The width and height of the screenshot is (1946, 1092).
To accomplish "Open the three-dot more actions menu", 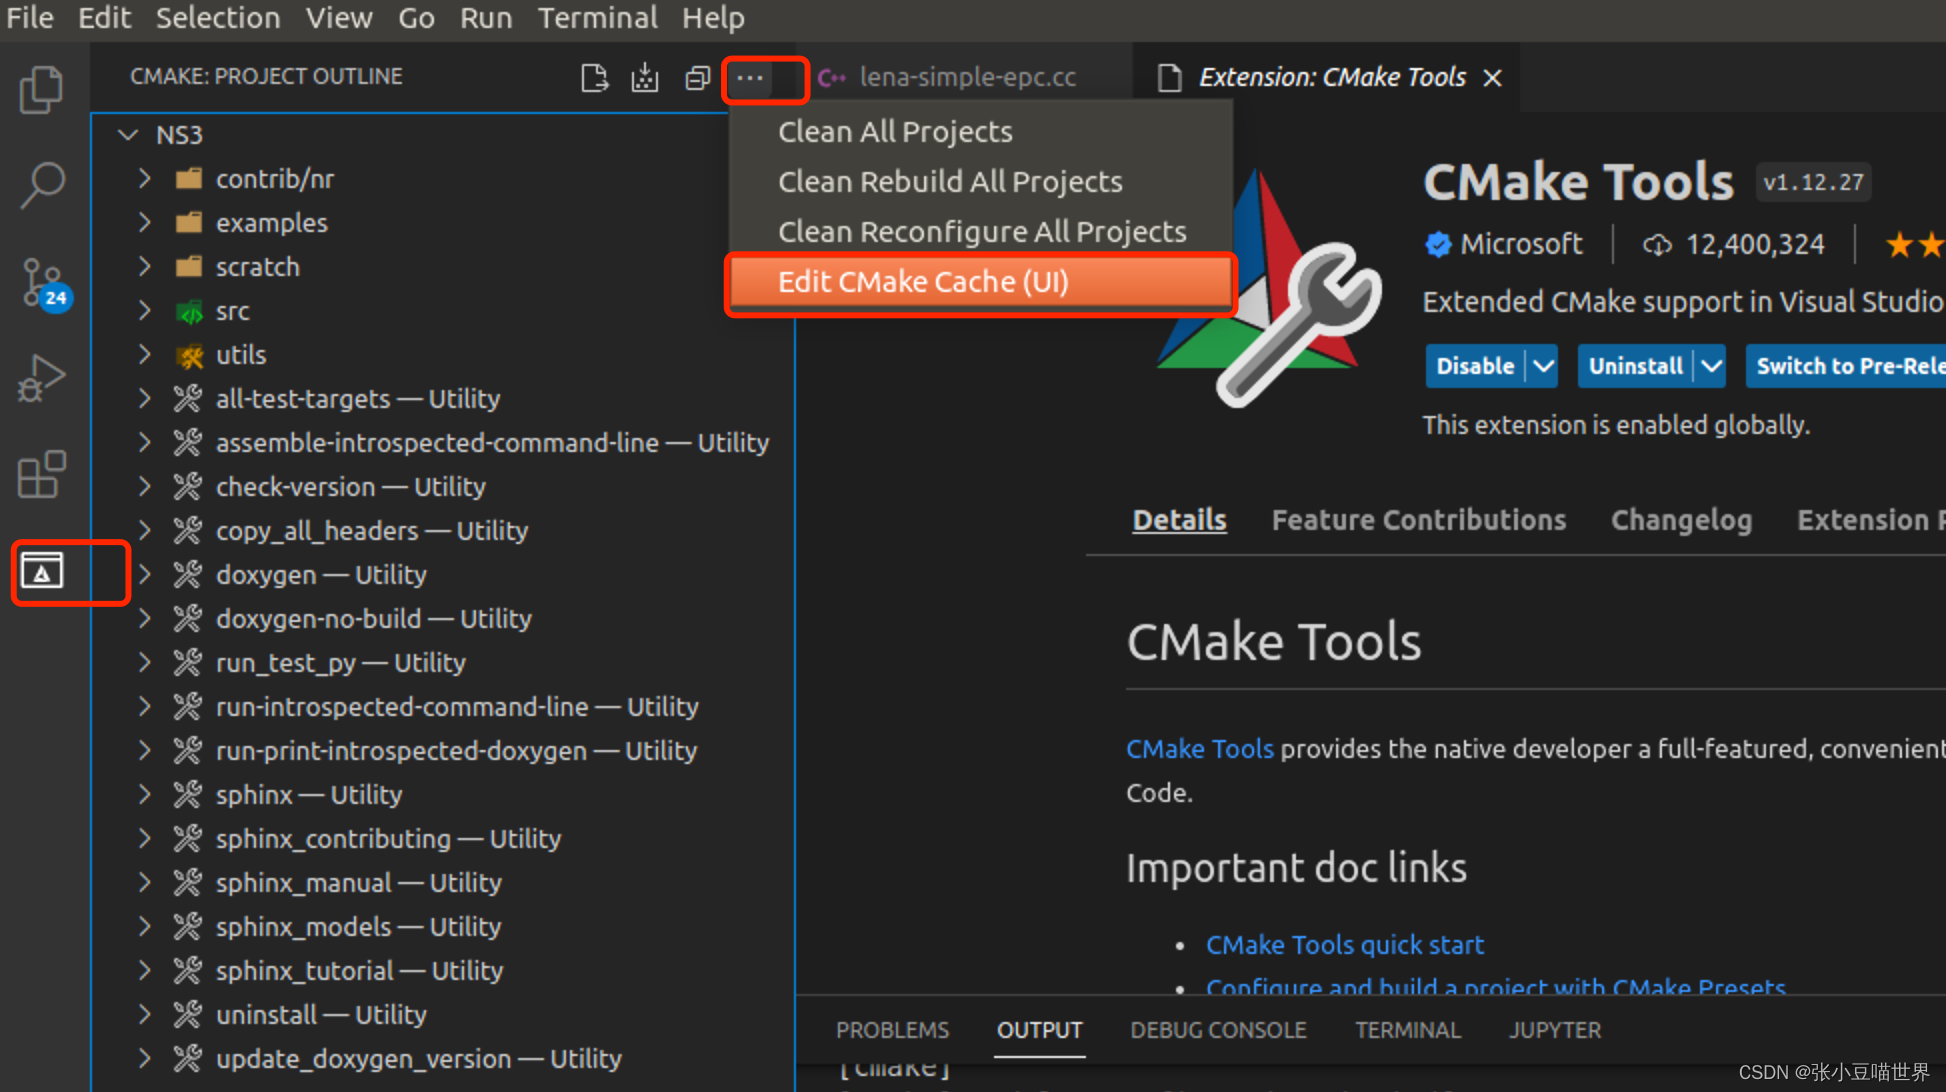I will 750,77.
